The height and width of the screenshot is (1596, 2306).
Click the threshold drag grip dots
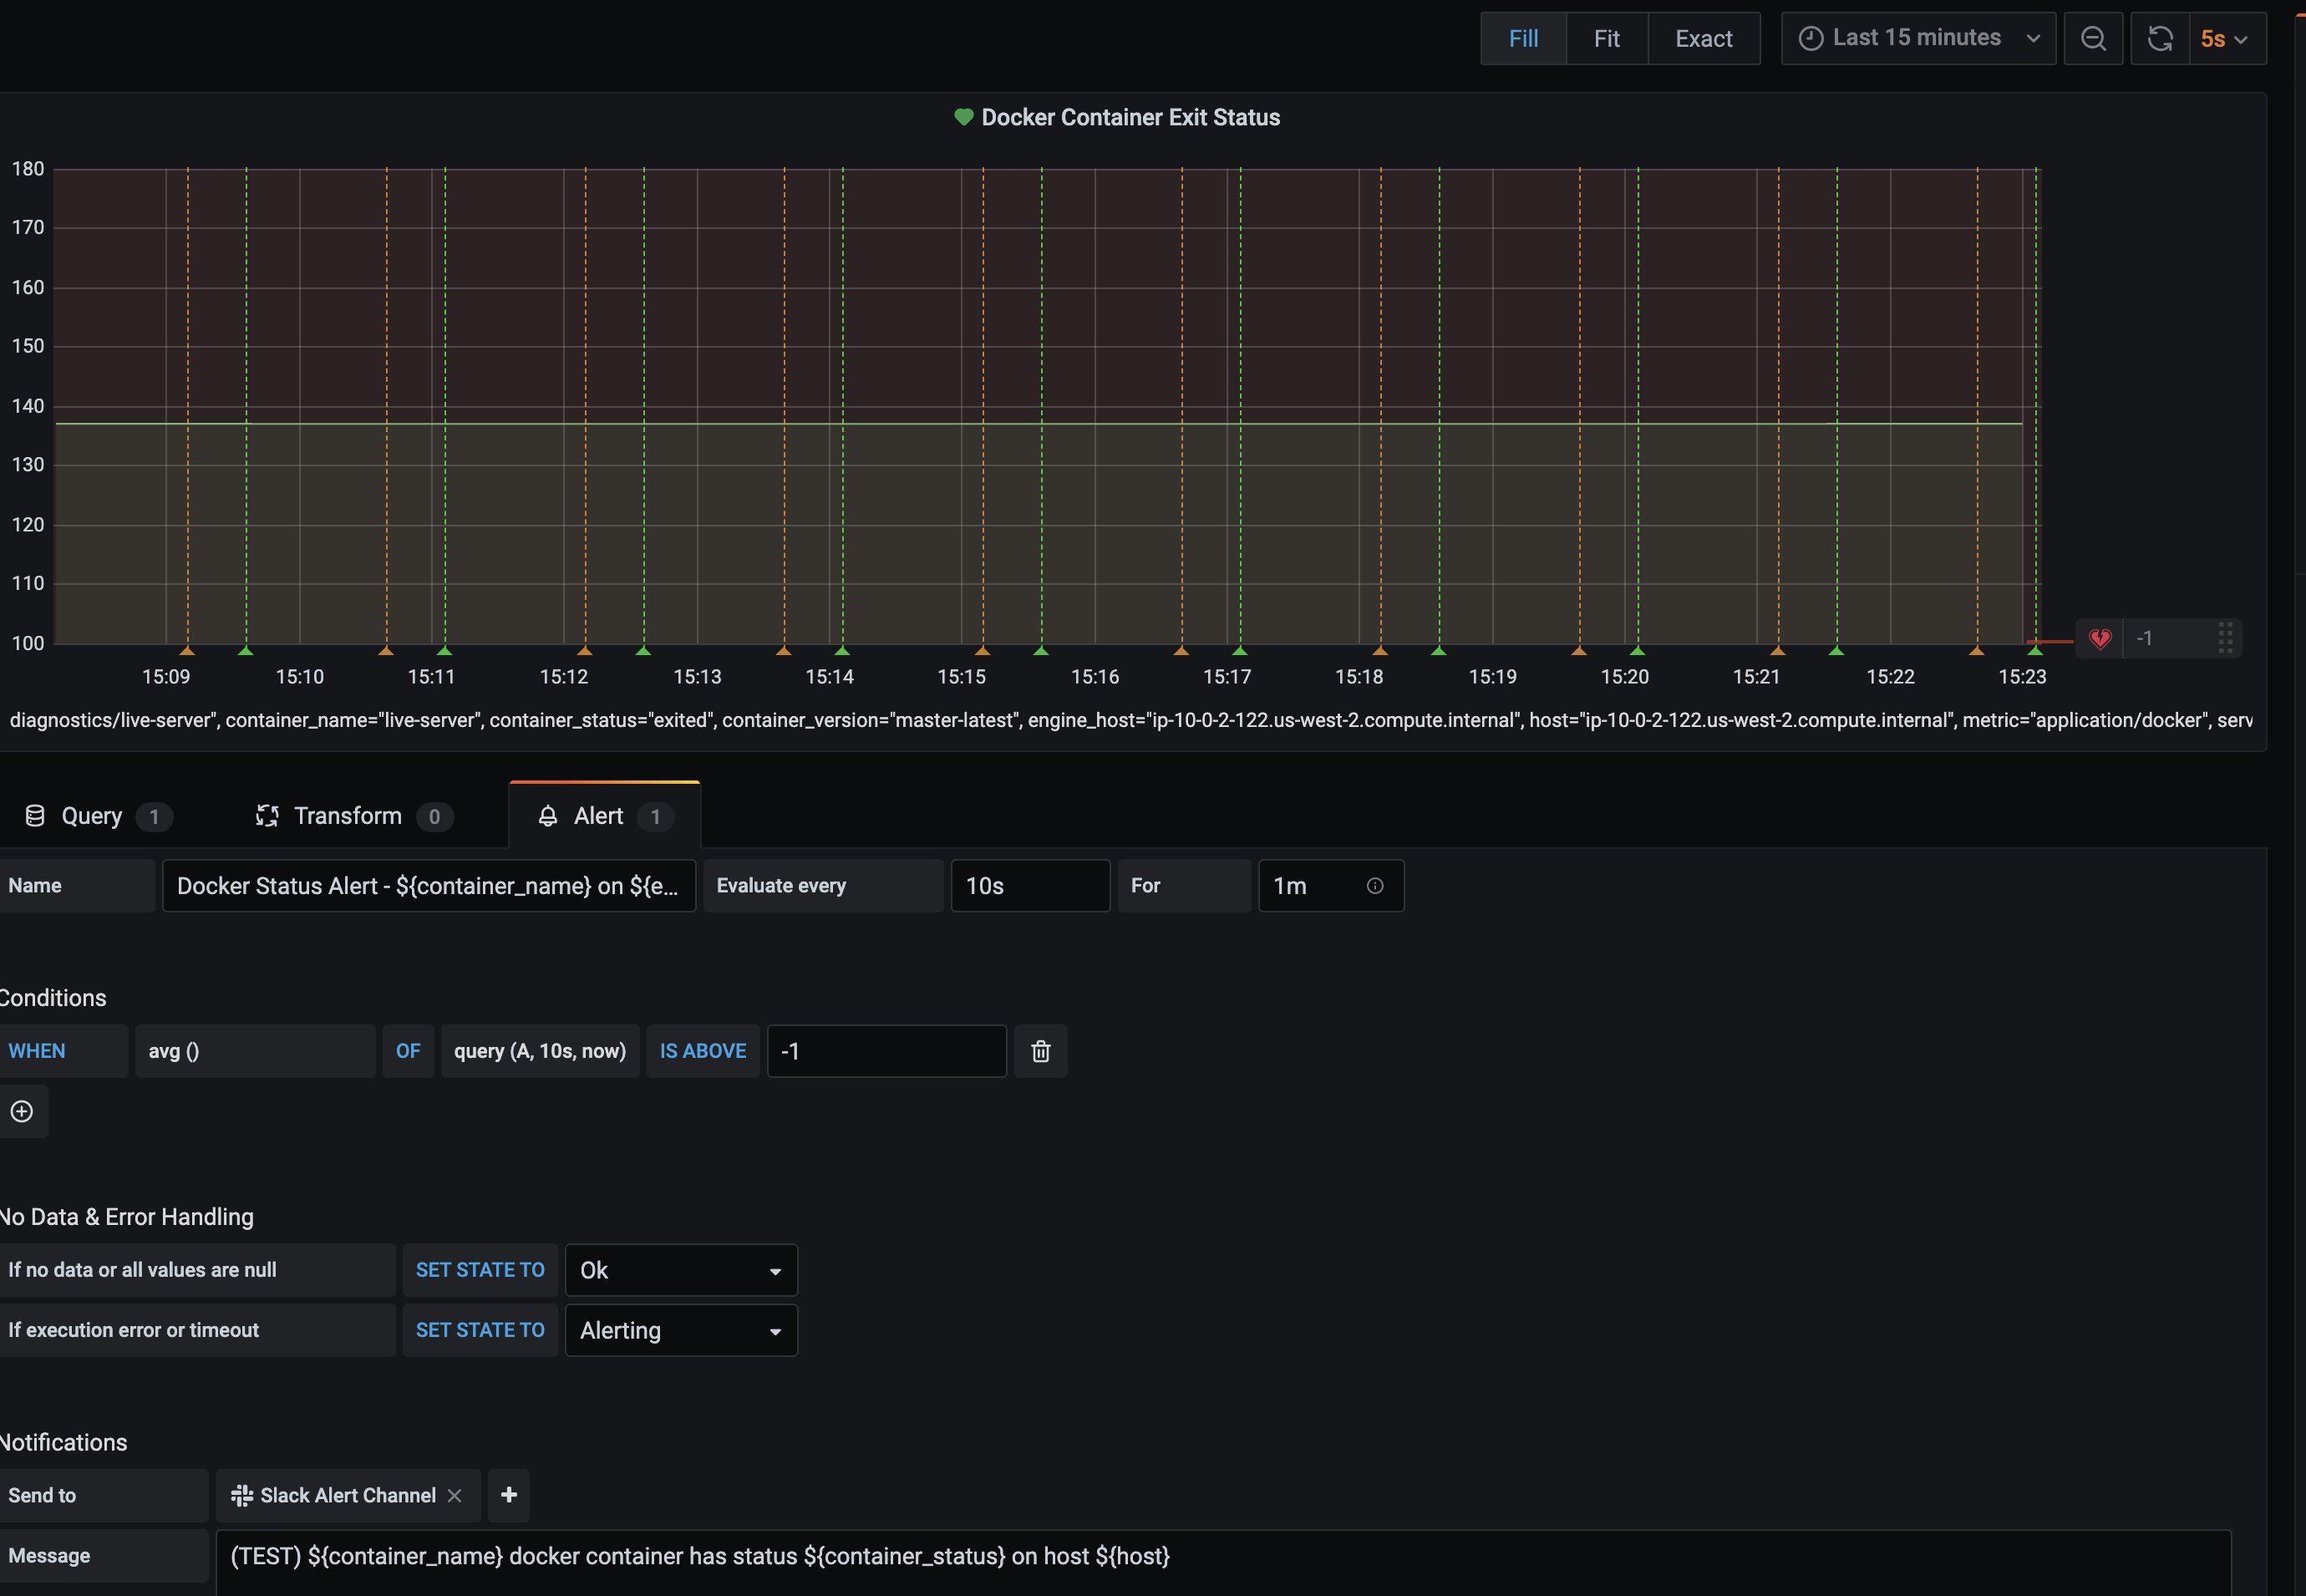tap(2225, 638)
